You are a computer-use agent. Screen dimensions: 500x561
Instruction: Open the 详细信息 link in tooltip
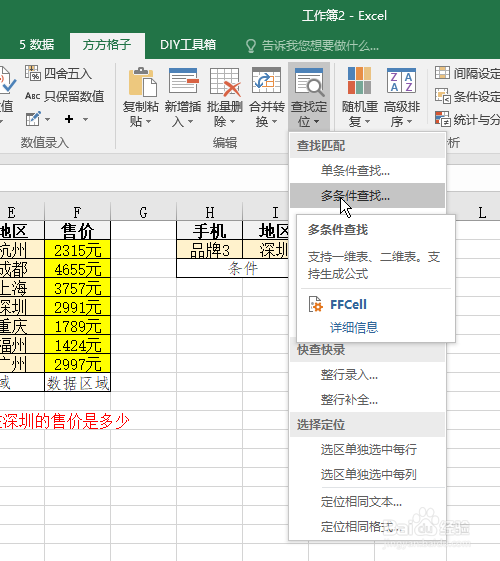coord(354,327)
